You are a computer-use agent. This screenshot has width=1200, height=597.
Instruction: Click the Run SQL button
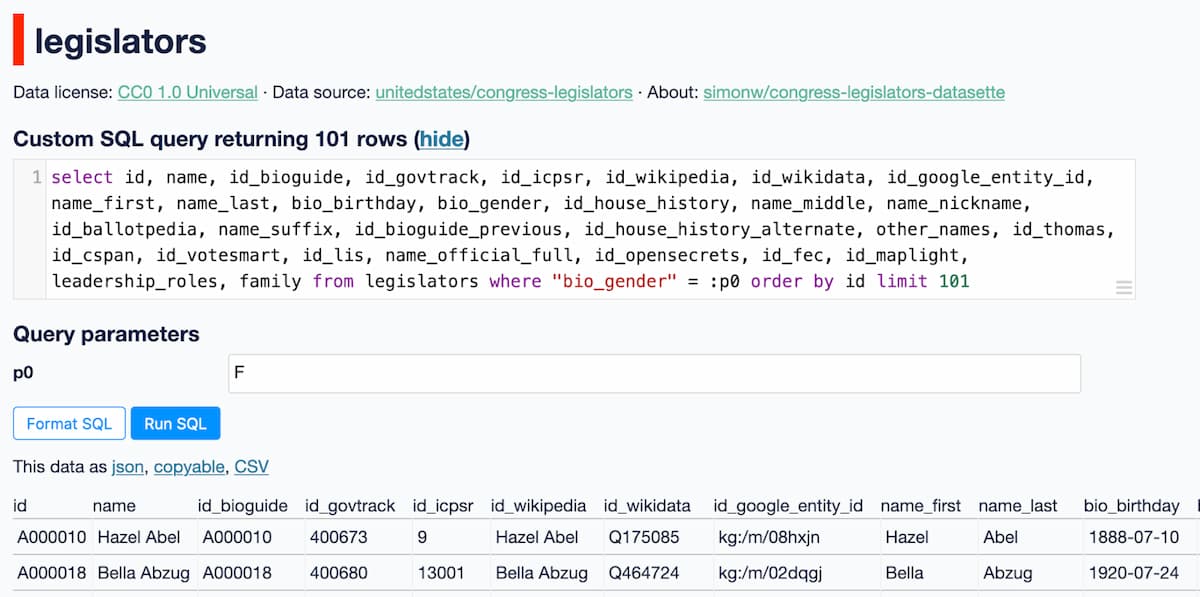pyautogui.click(x=175, y=423)
